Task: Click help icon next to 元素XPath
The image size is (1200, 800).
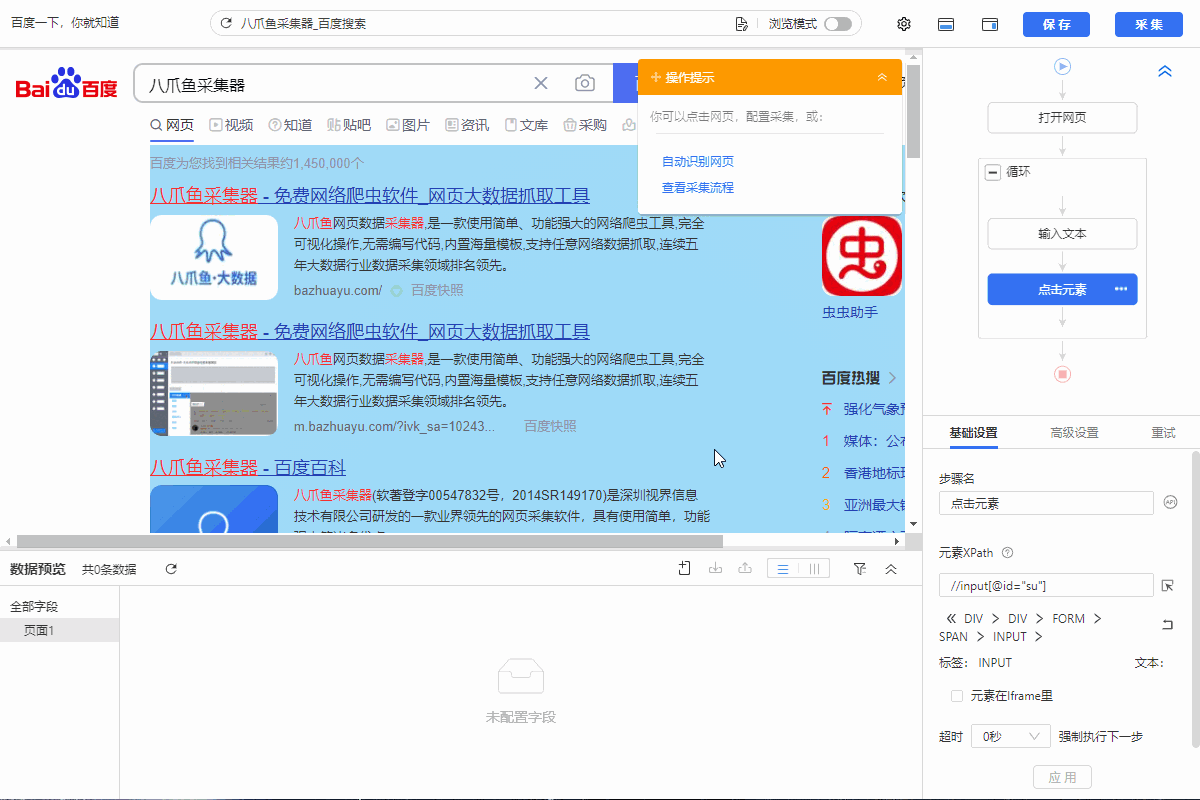Action: (1007, 552)
